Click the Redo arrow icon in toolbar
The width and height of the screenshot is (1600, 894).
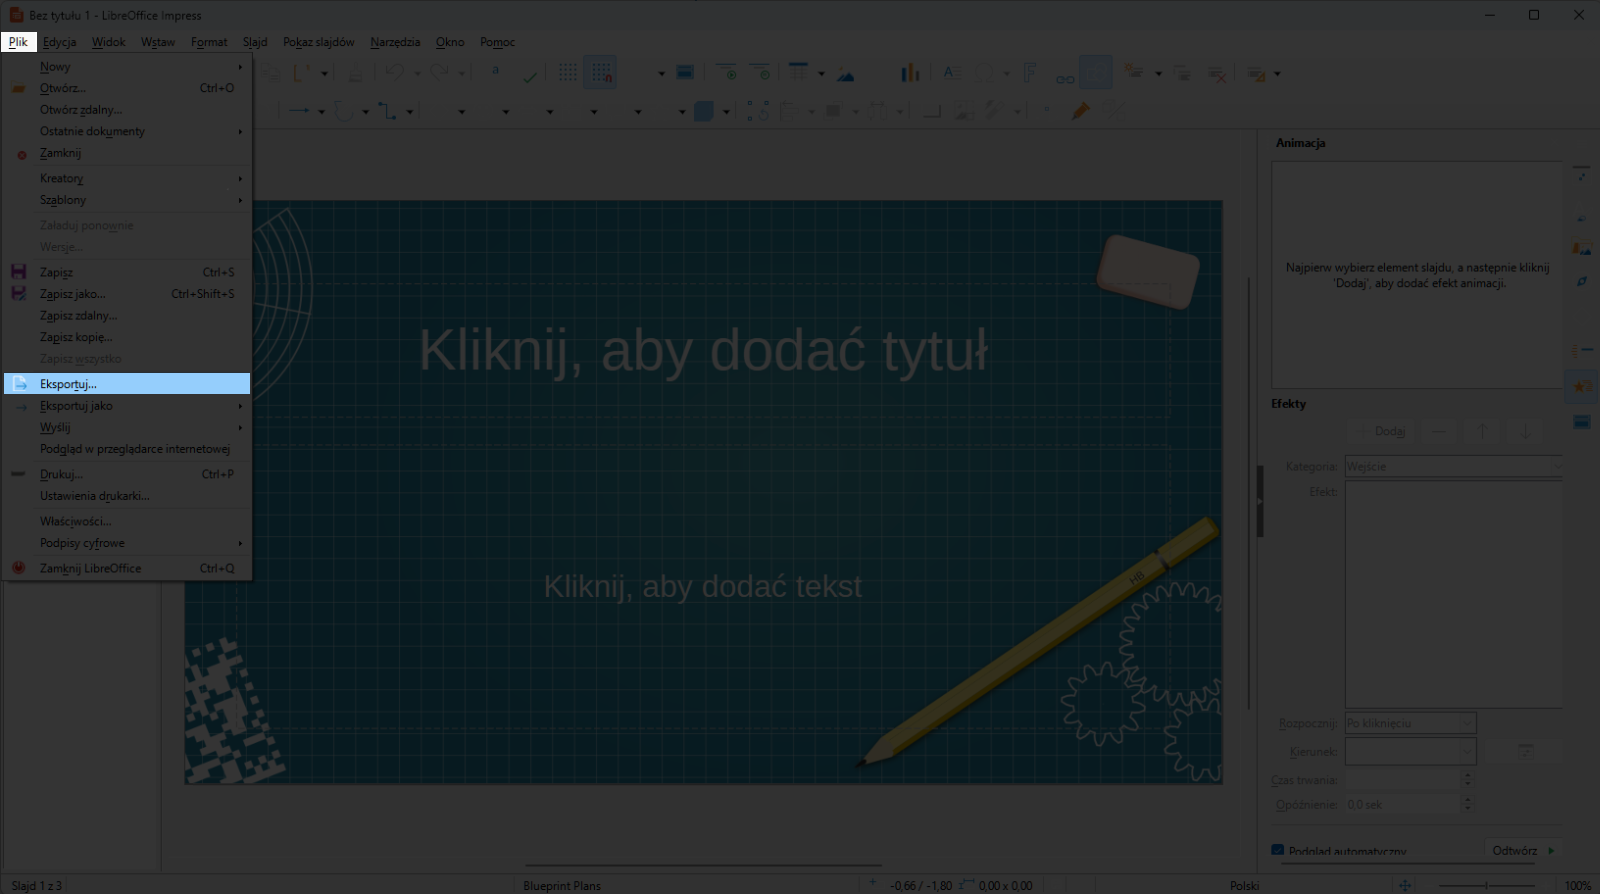click(x=438, y=72)
